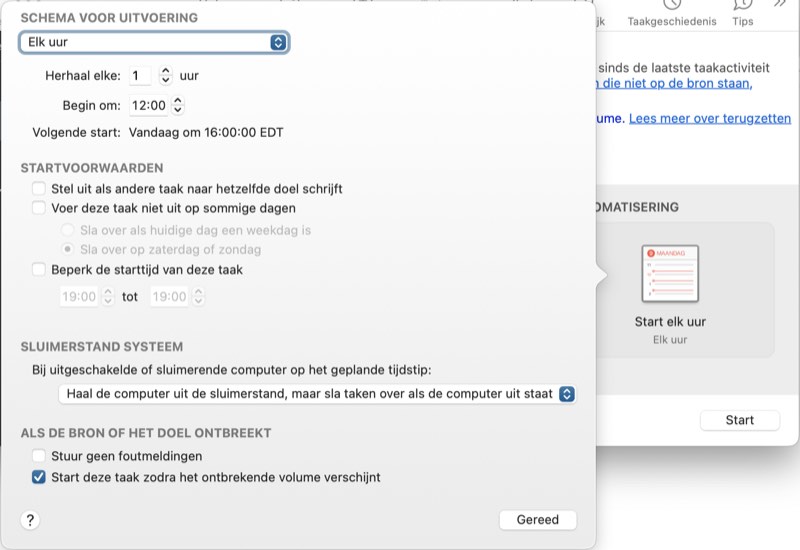The width and height of the screenshot is (800, 550).
Task: Select 'Sla over op zaterdag of zondag' radio
Action: tap(67, 249)
